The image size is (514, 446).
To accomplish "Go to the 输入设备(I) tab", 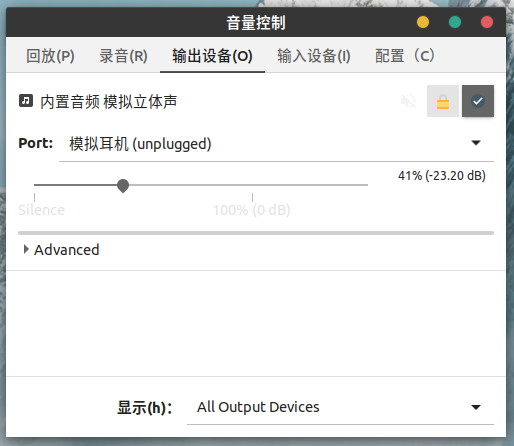I will [314, 56].
